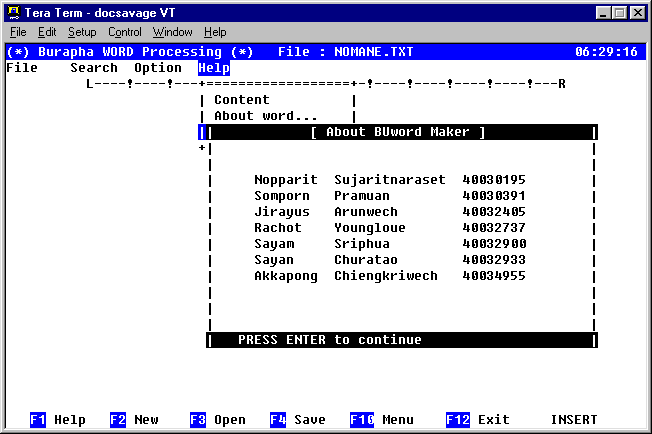Open Tera Term's Help menu in menu bar
This screenshot has width=652, height=434.
[x=215, y=32]
